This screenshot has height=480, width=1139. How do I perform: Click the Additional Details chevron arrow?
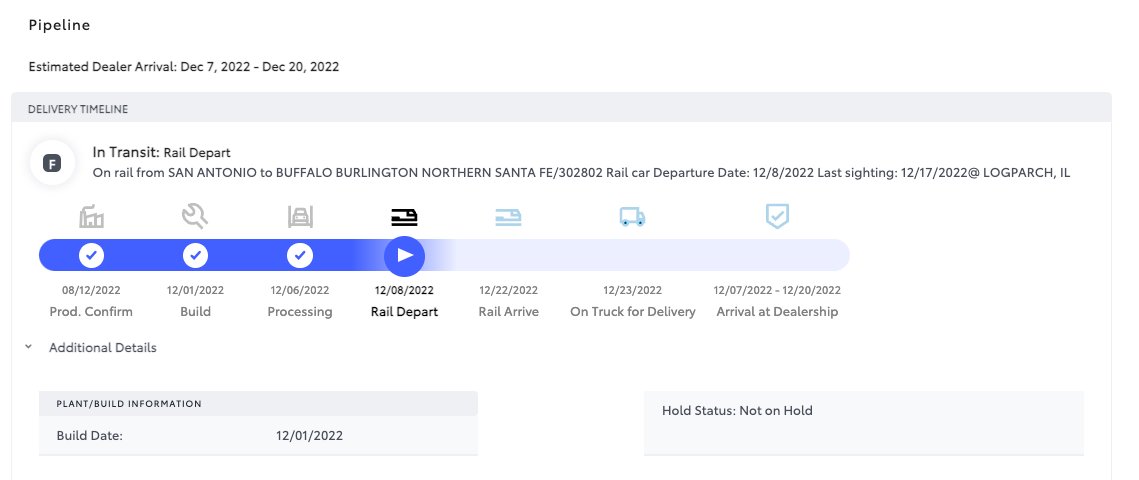[x=28, y=347]
